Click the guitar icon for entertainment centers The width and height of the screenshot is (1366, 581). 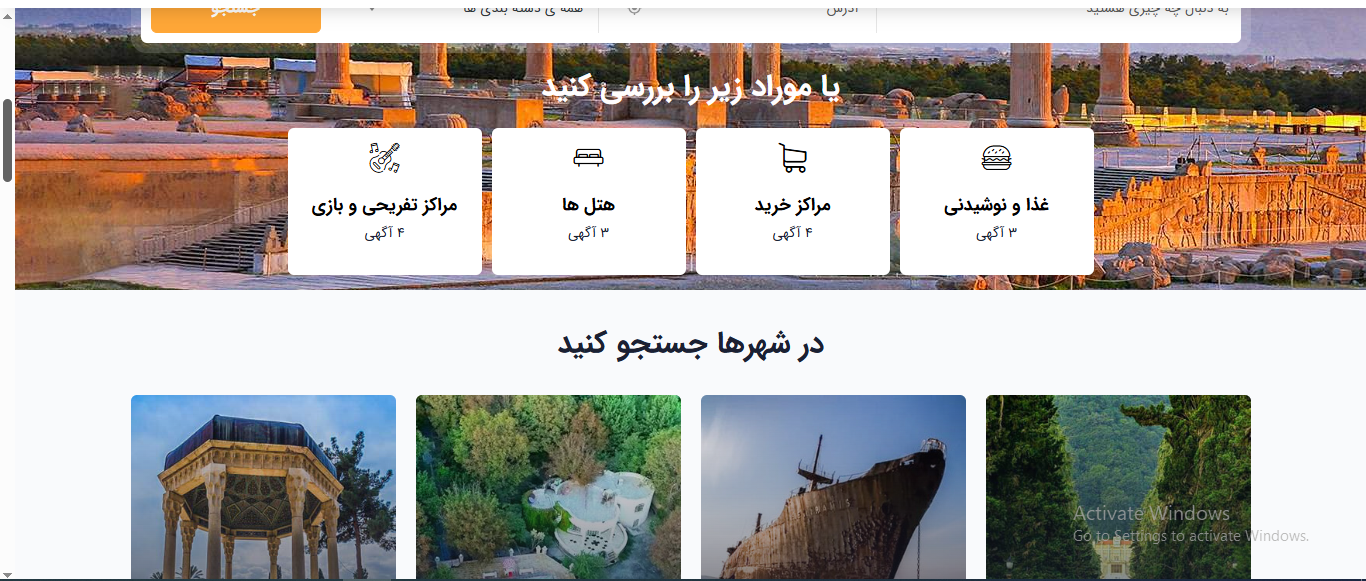(x=384, y=158)
